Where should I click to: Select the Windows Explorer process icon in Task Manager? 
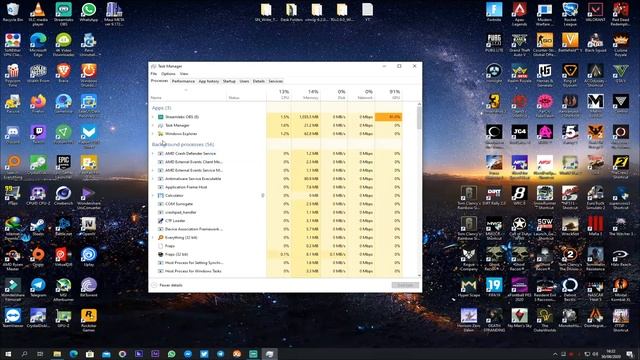pos(160,133)
